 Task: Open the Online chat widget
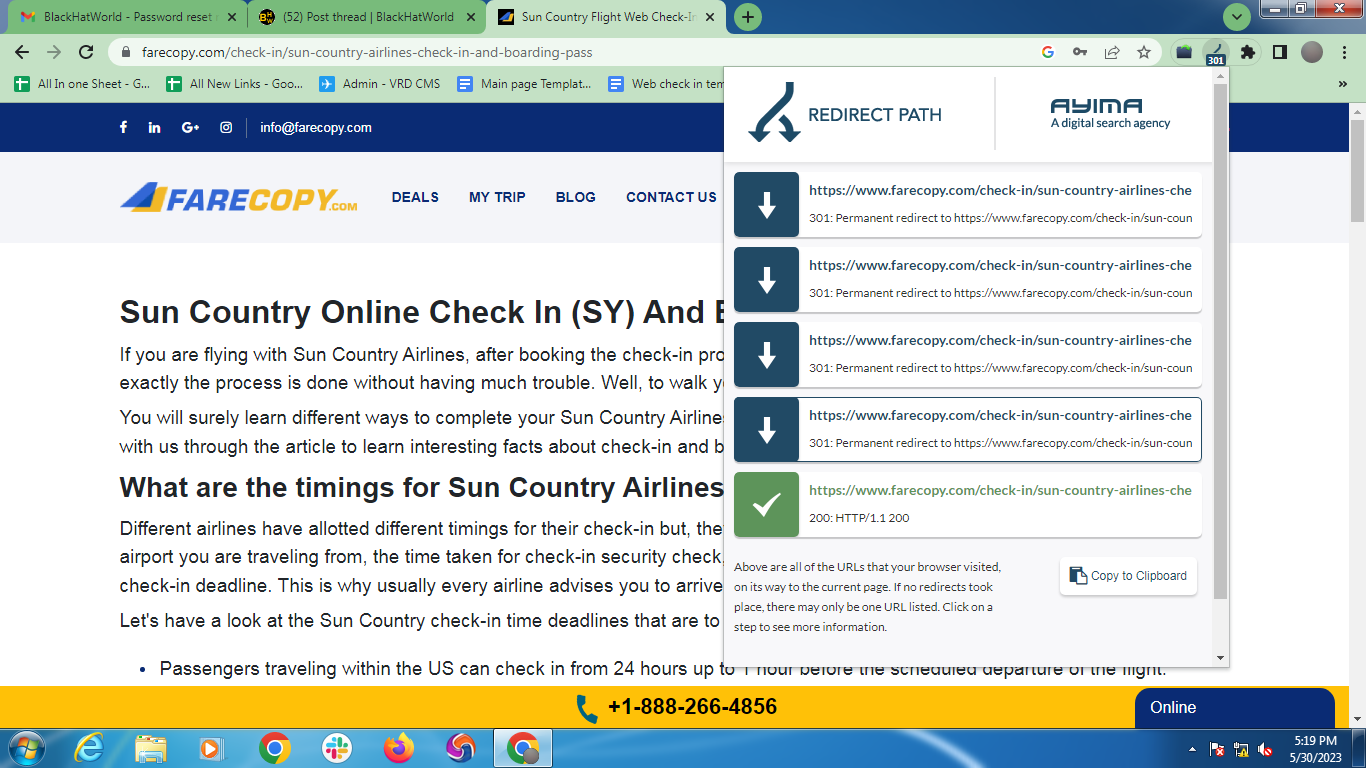pos(1235,707)
